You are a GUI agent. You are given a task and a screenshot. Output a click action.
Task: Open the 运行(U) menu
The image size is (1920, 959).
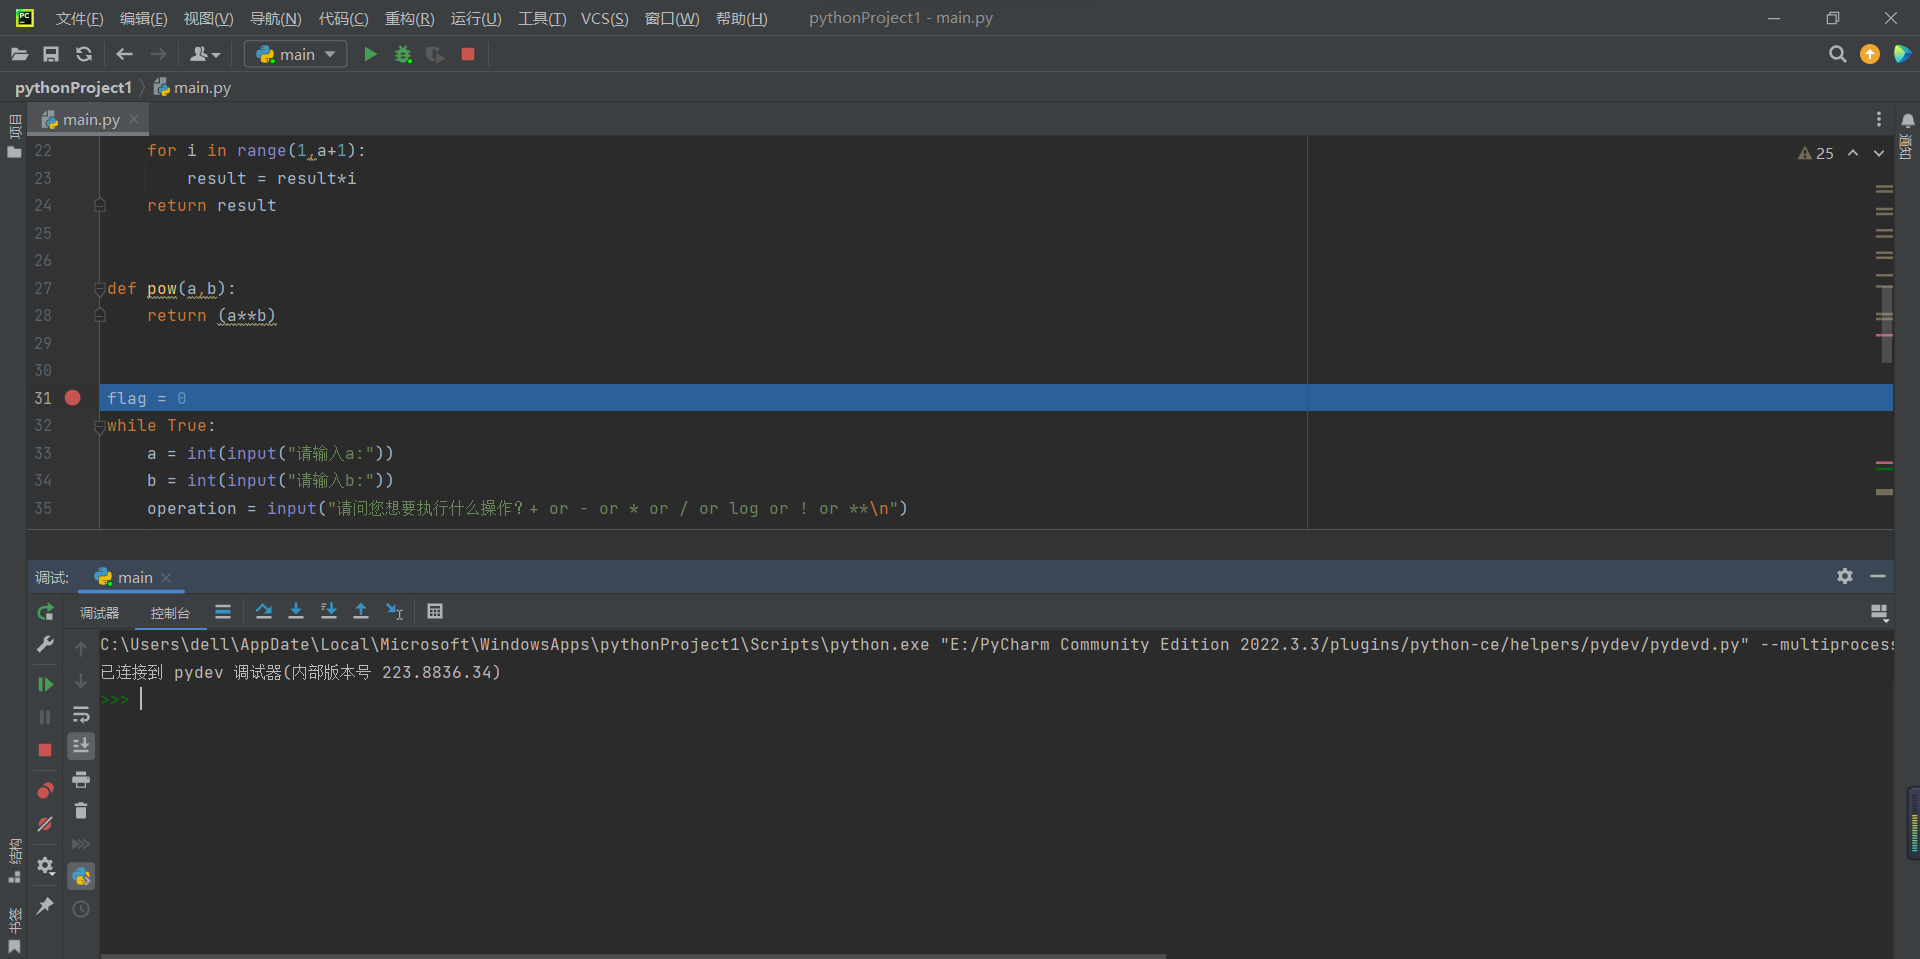tap(476, 18)
